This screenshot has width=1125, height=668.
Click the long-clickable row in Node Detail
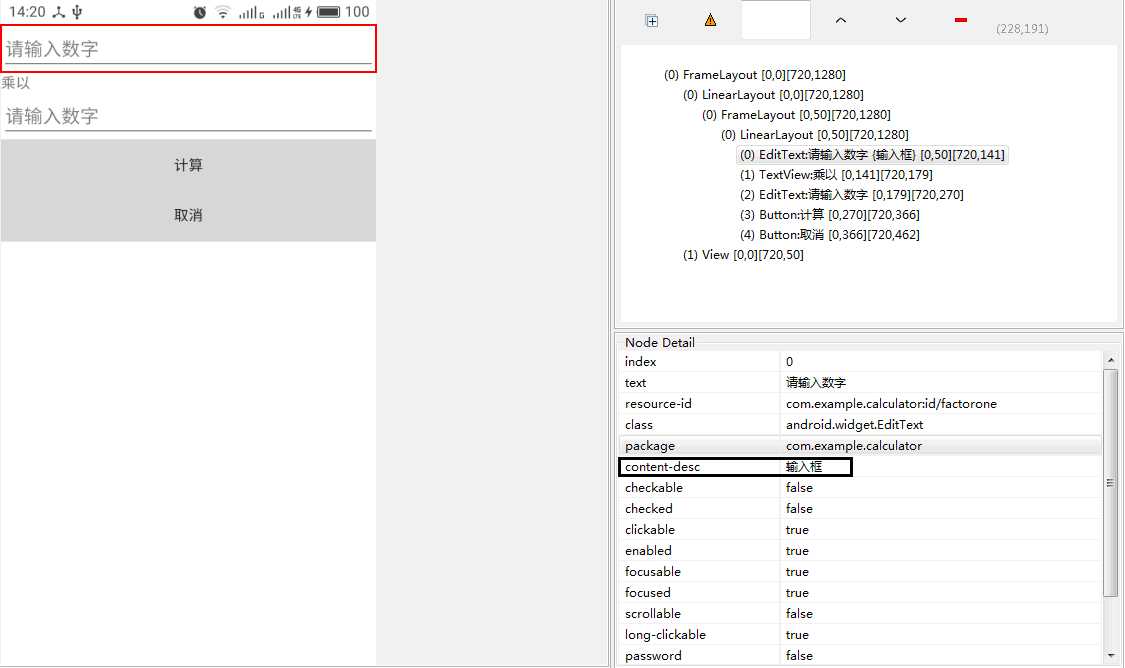tap(860, 635)
